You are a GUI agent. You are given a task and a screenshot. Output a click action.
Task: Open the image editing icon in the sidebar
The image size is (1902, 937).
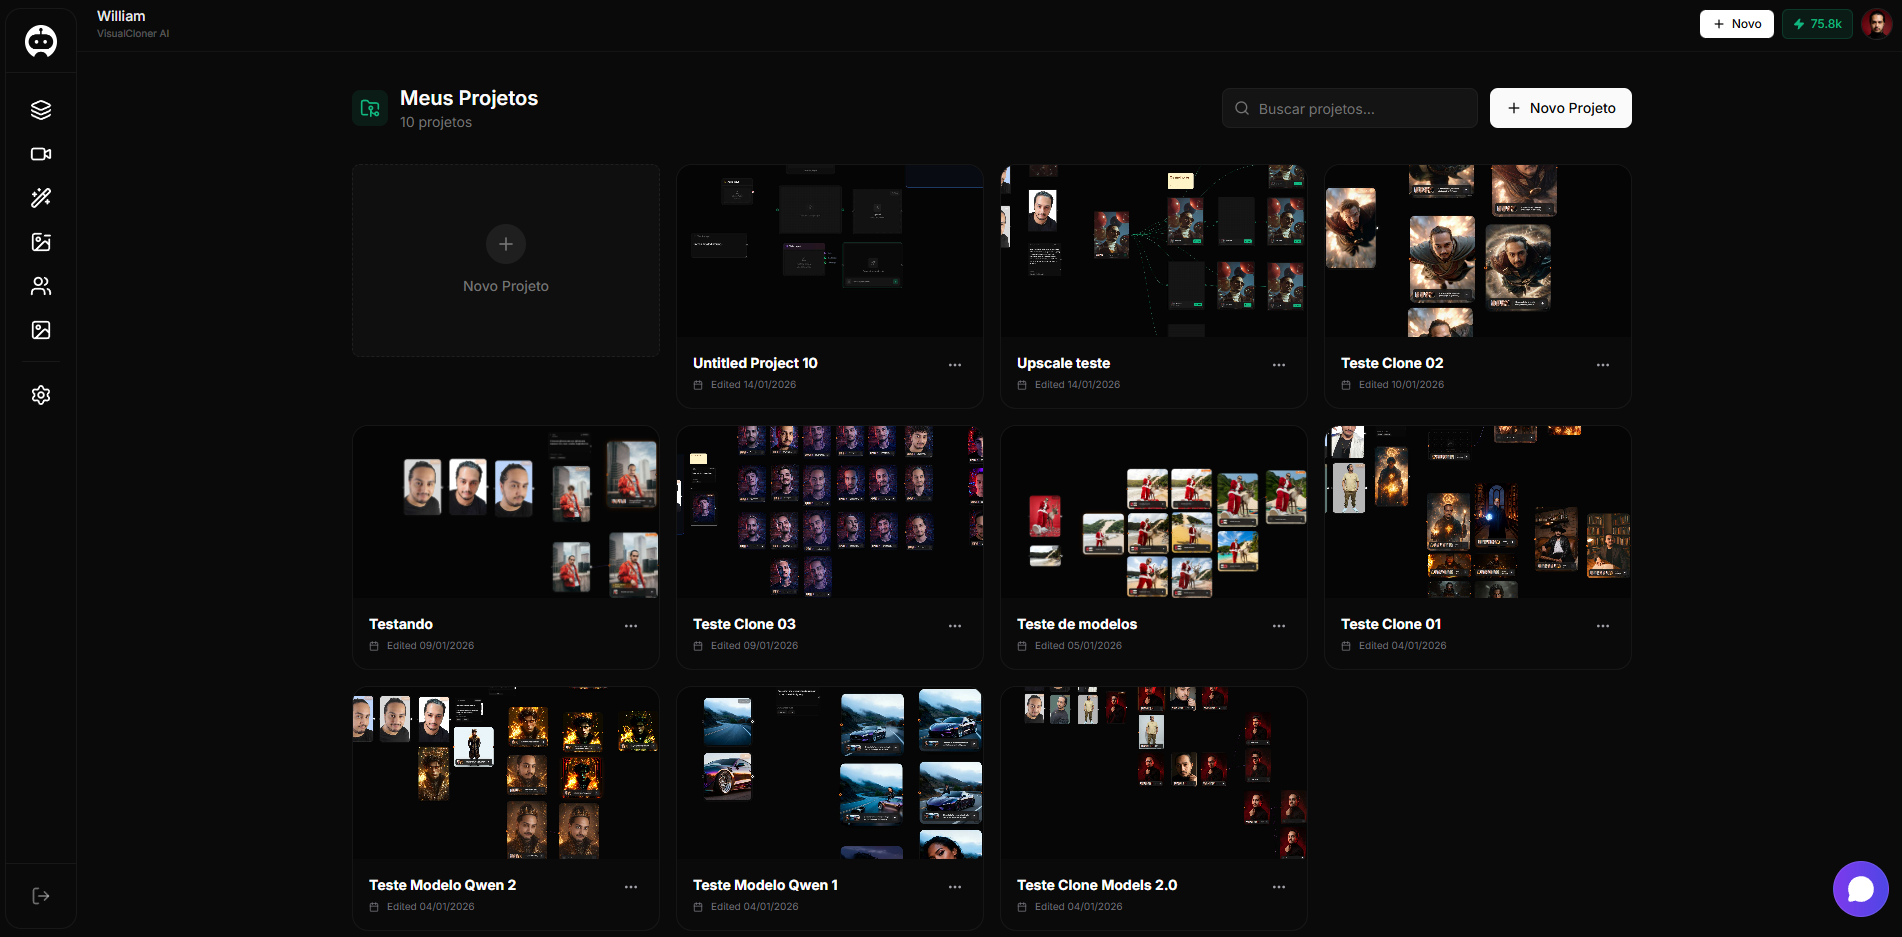[40, 242]
